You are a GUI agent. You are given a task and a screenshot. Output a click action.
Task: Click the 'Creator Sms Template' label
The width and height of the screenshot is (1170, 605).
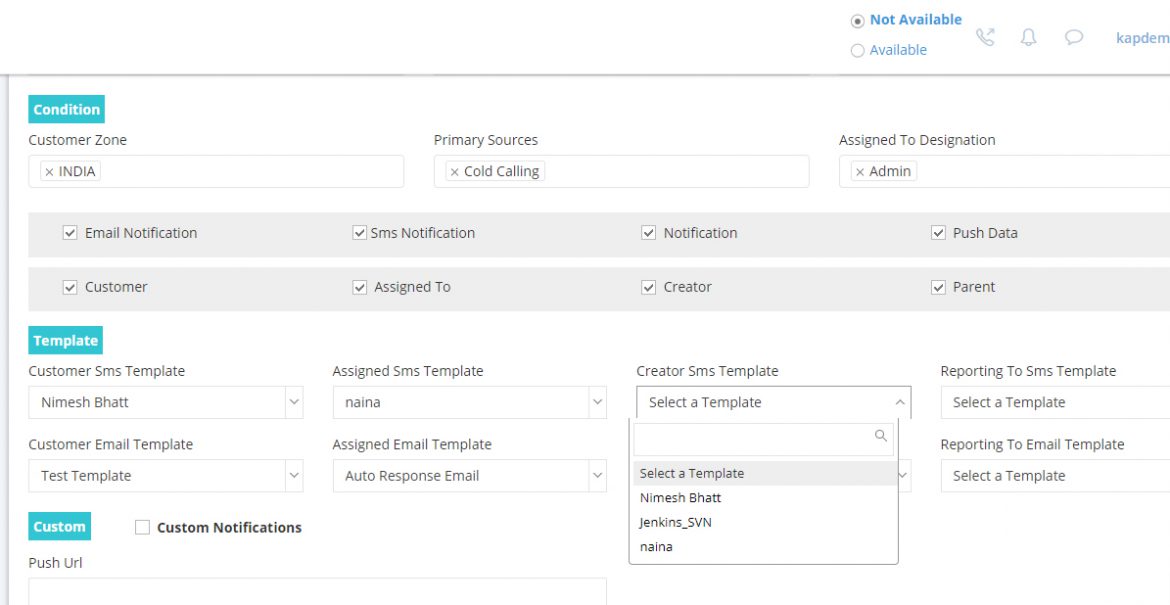point(707,371)
